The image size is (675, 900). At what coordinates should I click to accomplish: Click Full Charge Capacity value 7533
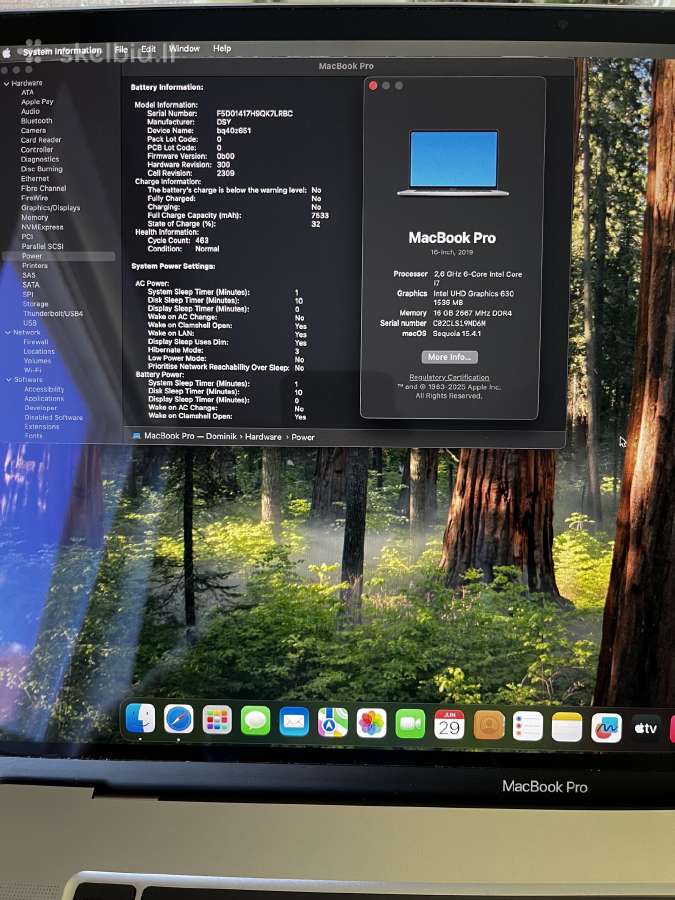tap(320, 215)
